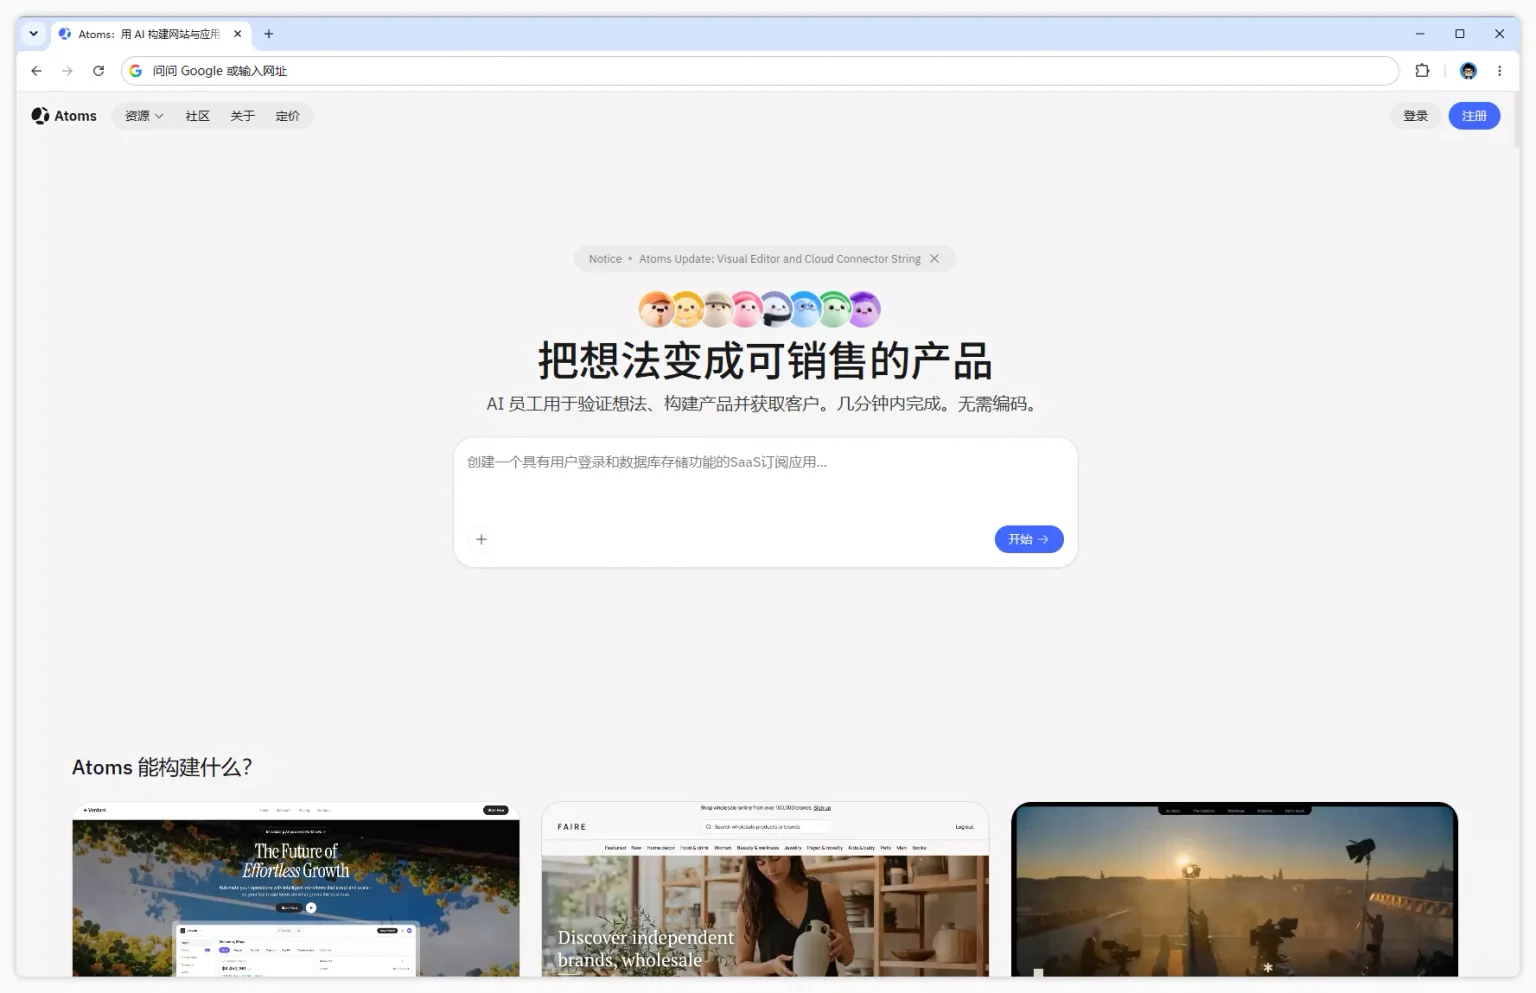
Task: Click the AI employee avatars row
Action: 760,309
